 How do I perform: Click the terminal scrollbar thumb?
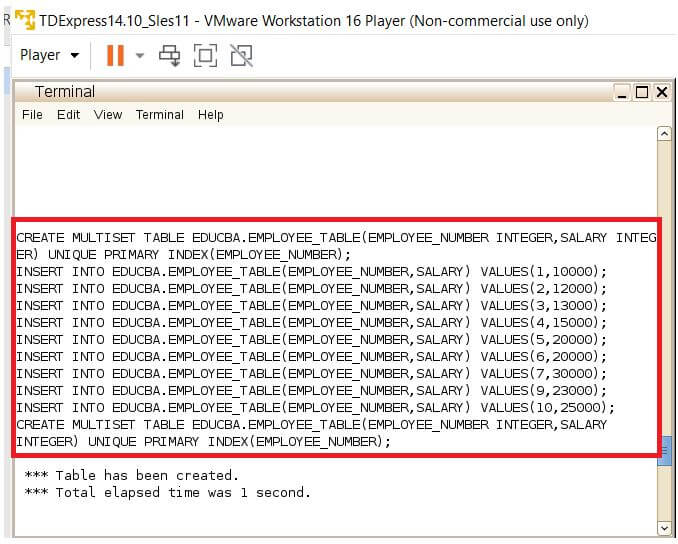click(x=664, y=451)
